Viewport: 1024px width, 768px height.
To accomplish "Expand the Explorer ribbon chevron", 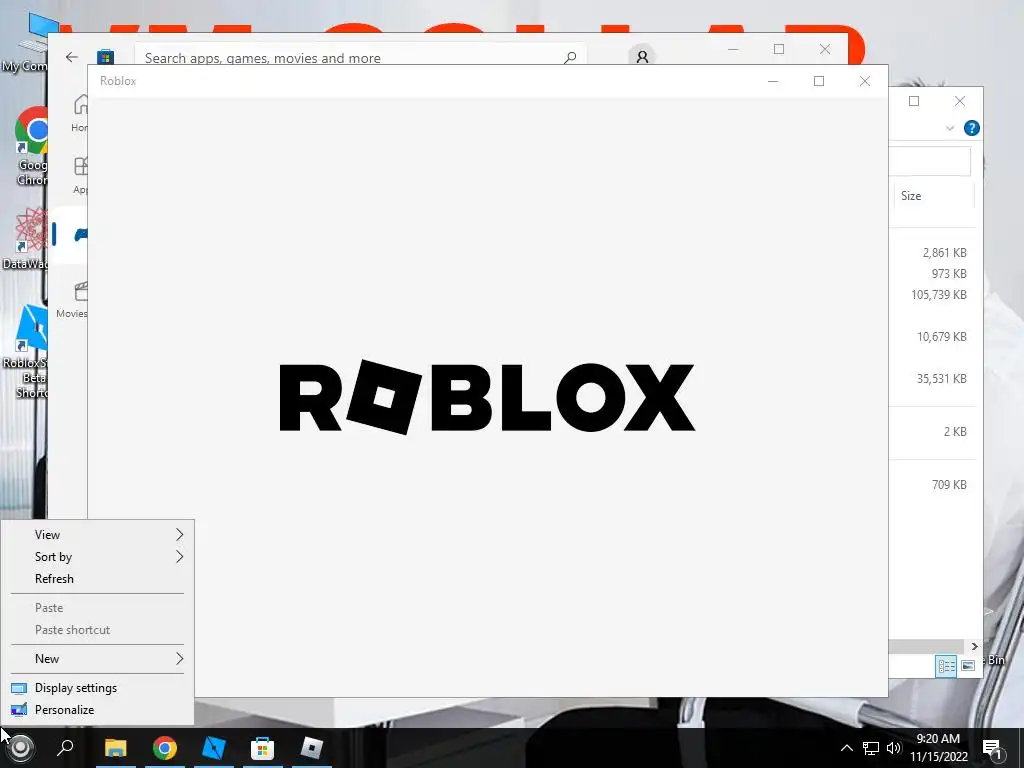I will coord(950,128).
